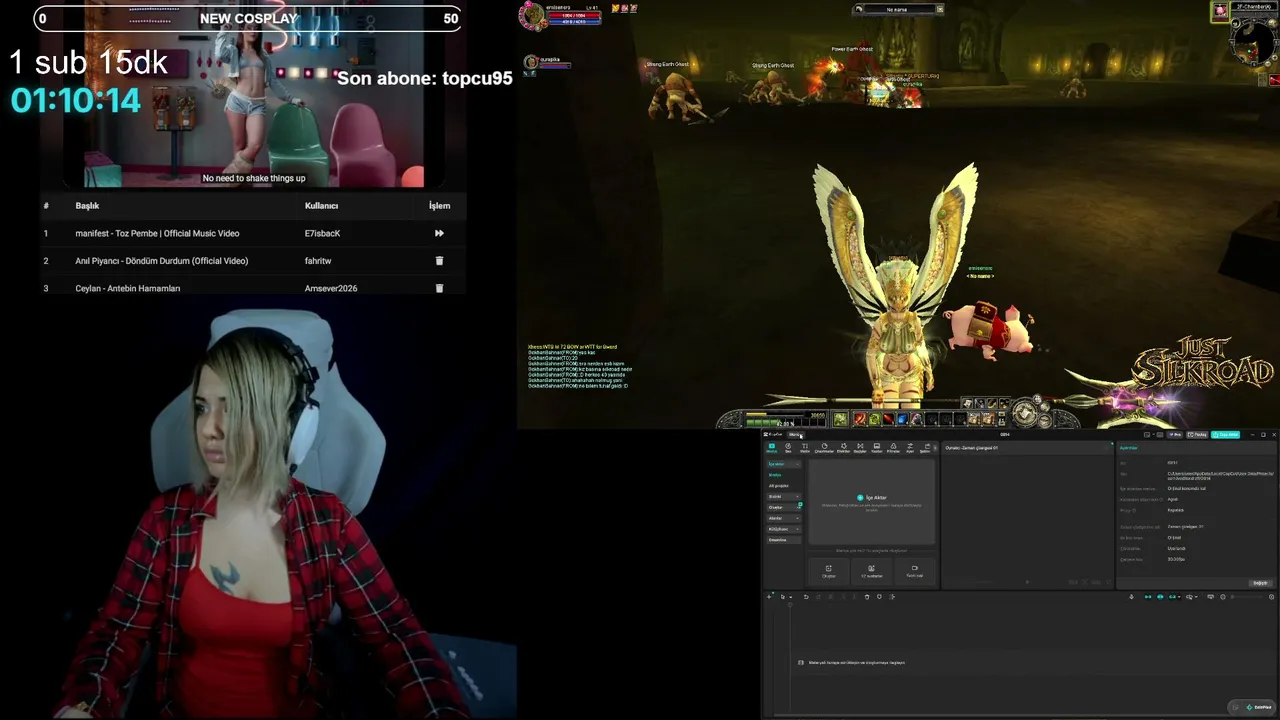Skip the manifest - Toz Pembe song
Screen dimensions: 1280x720
[x=439, y=233]
